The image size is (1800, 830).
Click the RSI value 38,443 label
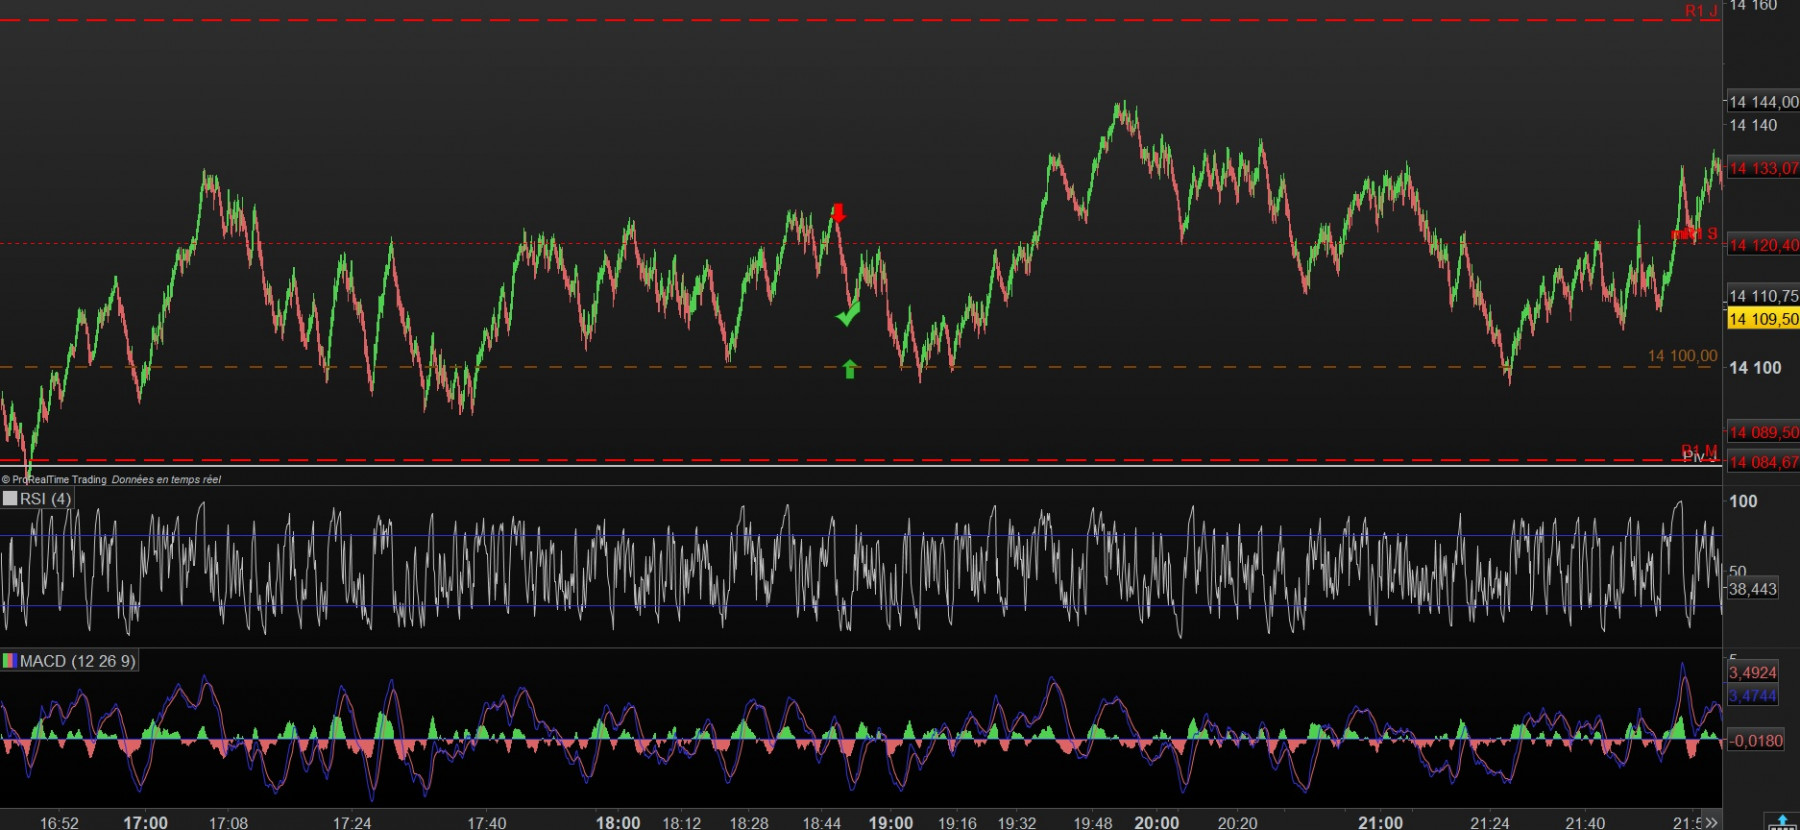(1753, 589)
